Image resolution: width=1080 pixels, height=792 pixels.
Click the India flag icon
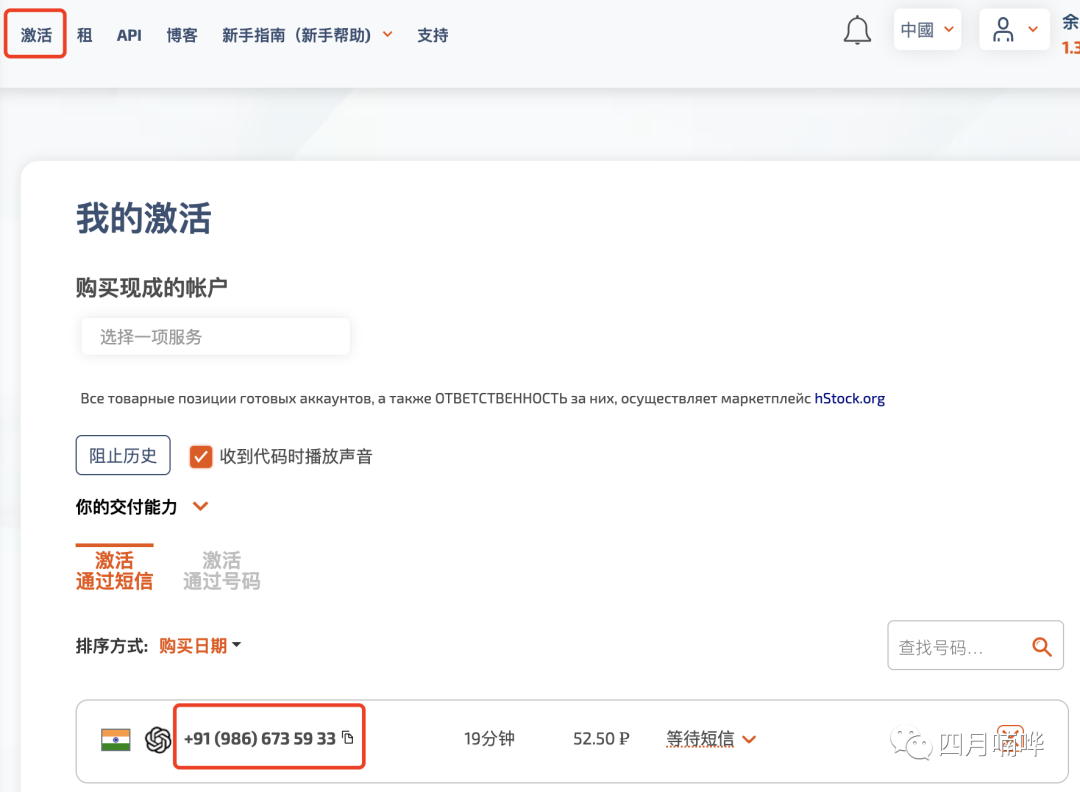pyautogui.click(x=116, y=739)
